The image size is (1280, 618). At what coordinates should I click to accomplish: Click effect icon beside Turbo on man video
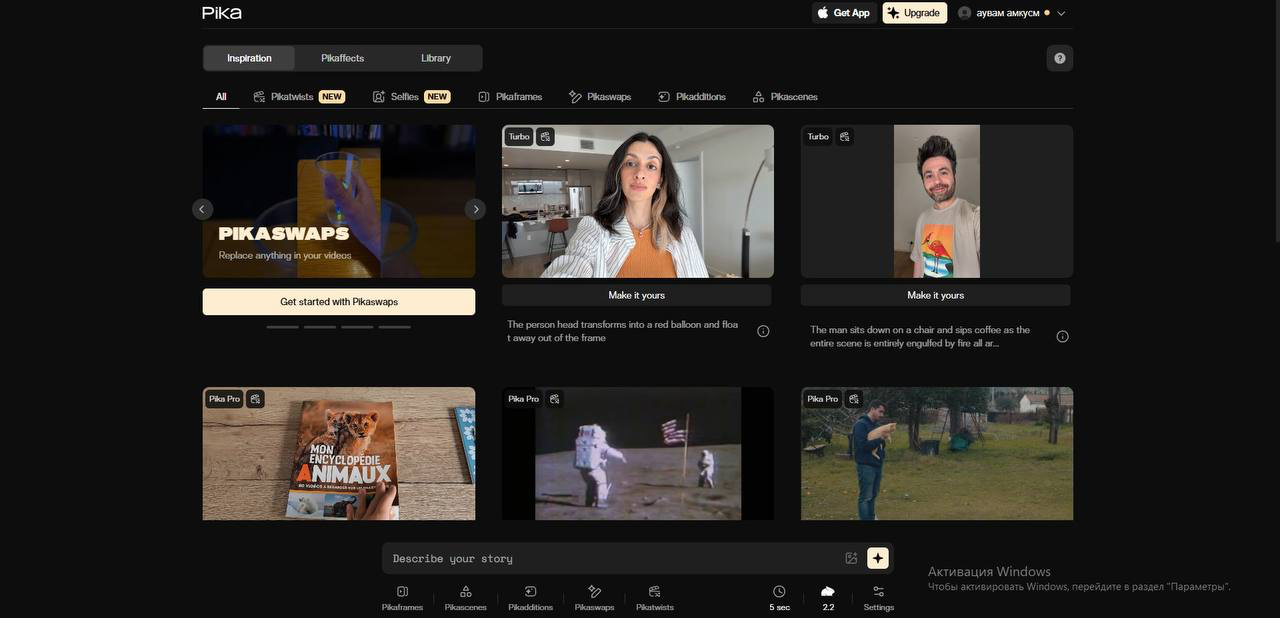[x=844, y=137]
